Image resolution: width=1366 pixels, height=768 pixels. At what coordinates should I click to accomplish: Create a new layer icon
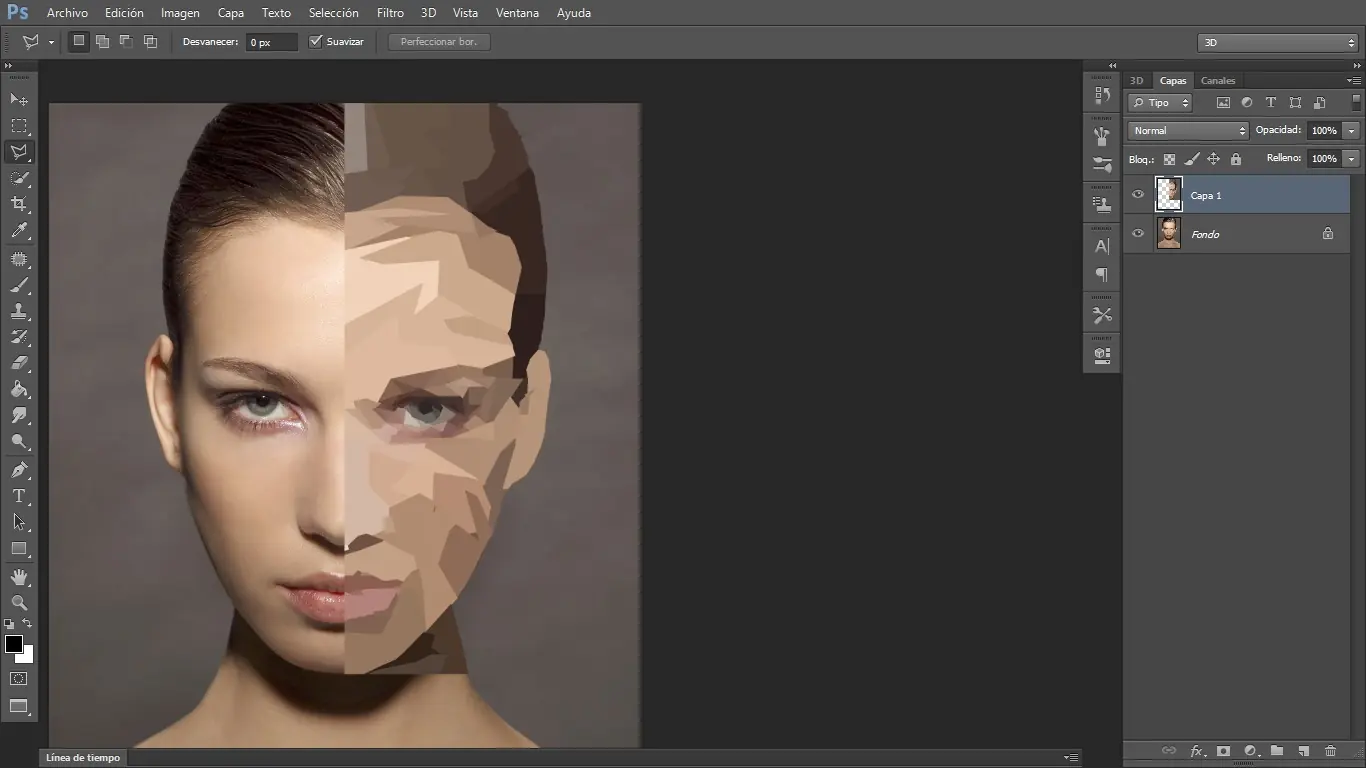1303,751
